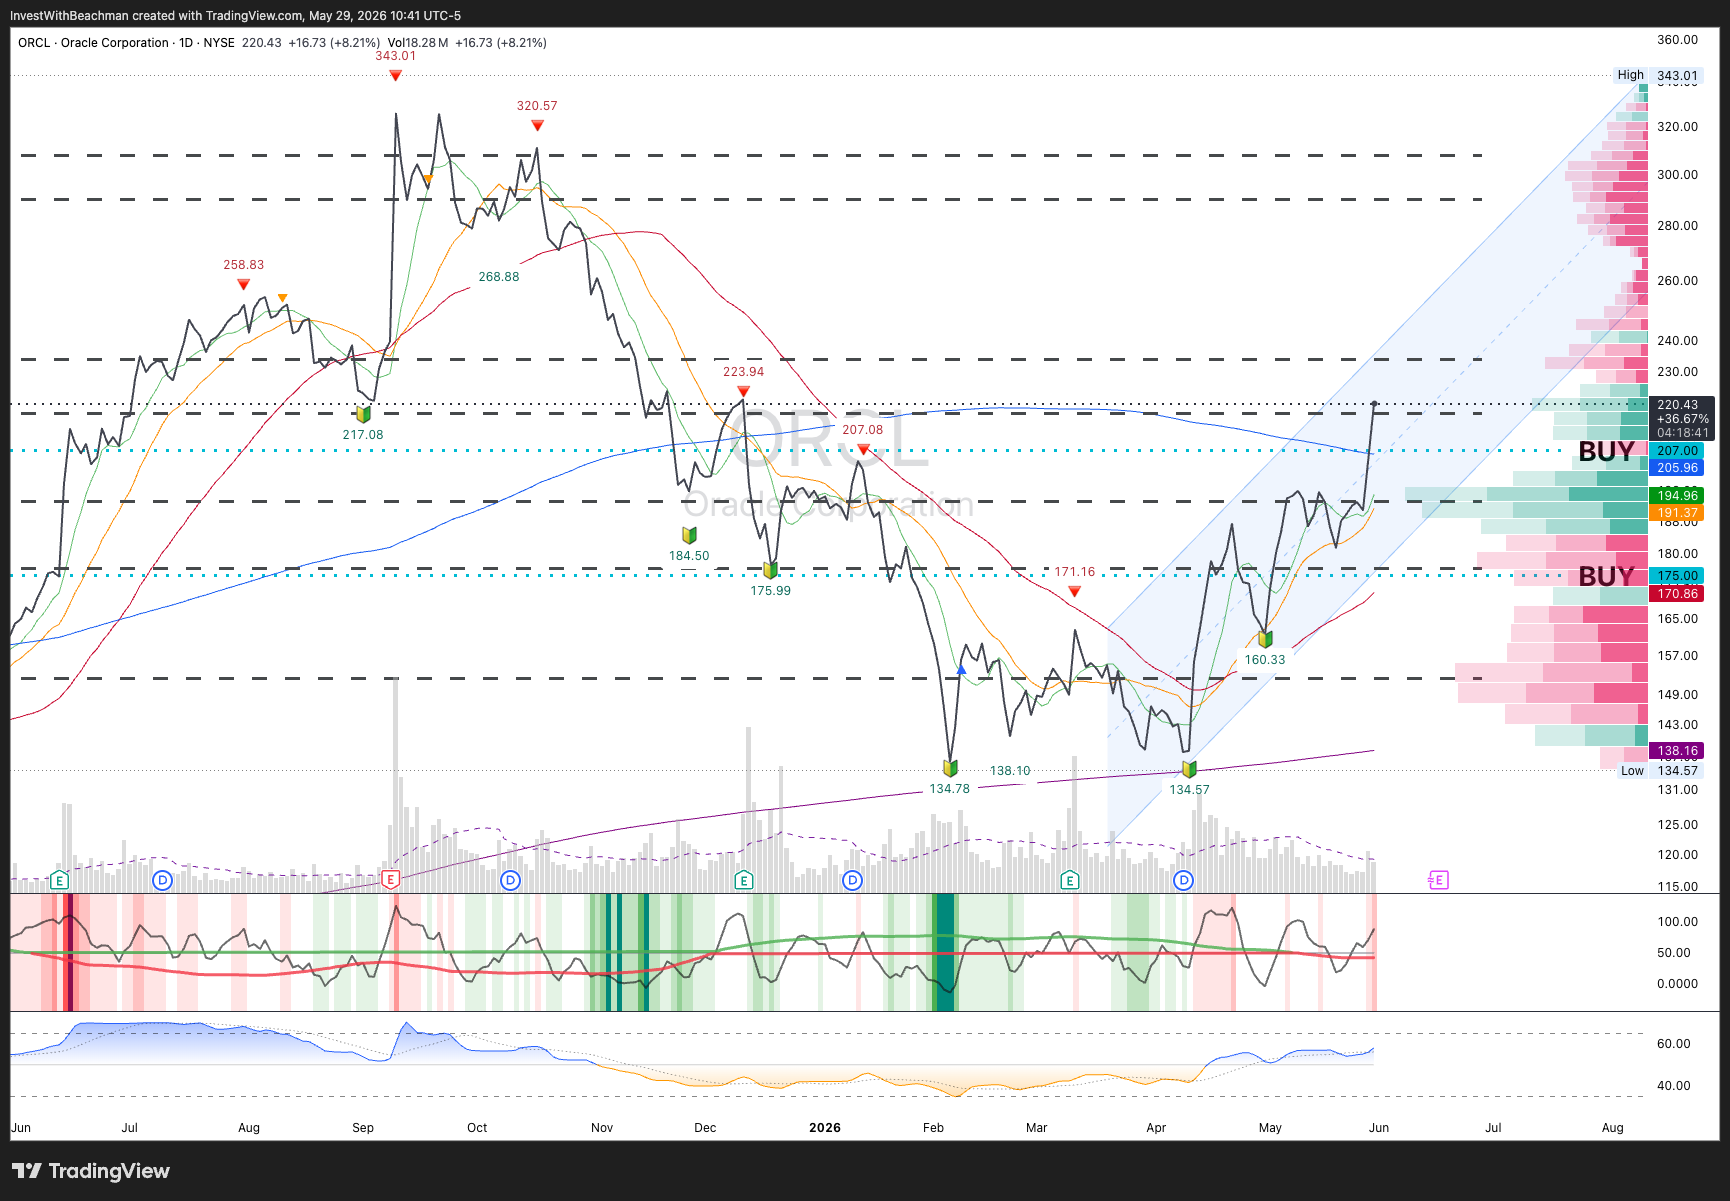Click the 360.00 price axis label

1677,40
